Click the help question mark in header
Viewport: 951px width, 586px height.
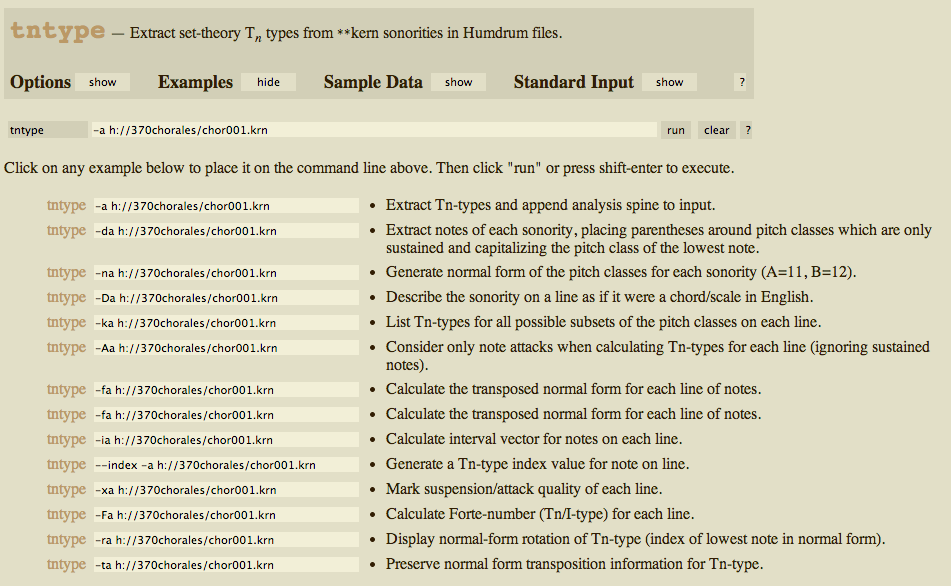tap(741, 82)
